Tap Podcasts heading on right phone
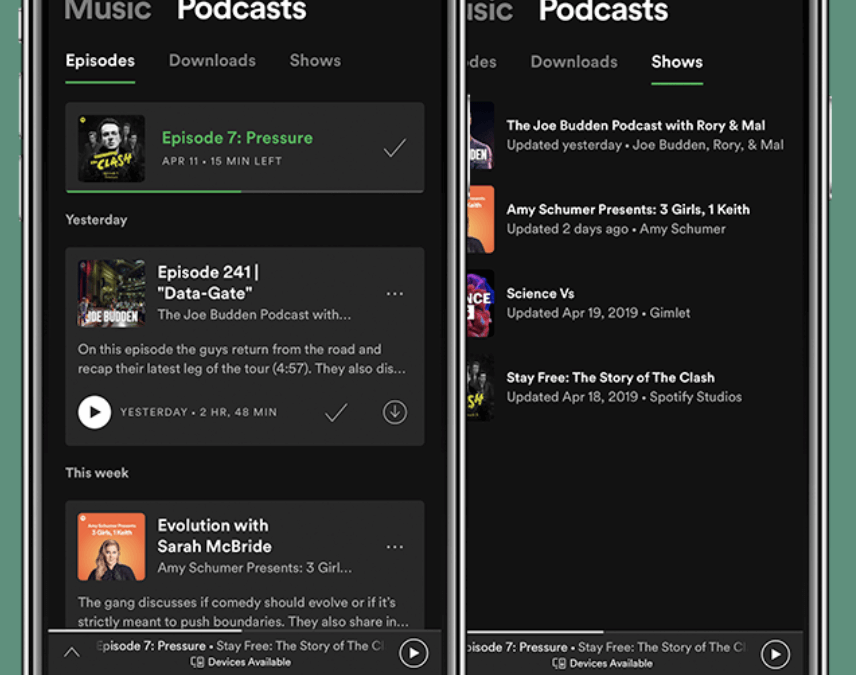This screenshot has height=675, width=856. [603, 11]
